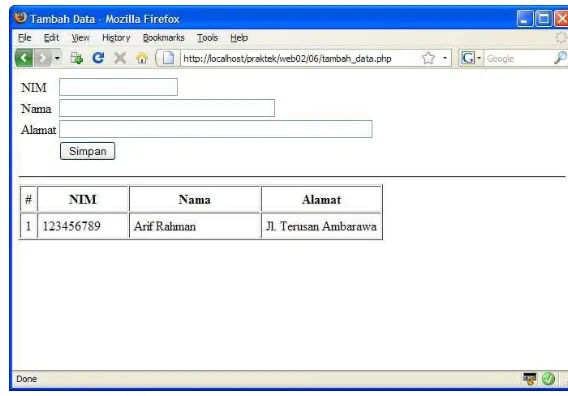Click the URL address bar text

click(x=287, y=58)
